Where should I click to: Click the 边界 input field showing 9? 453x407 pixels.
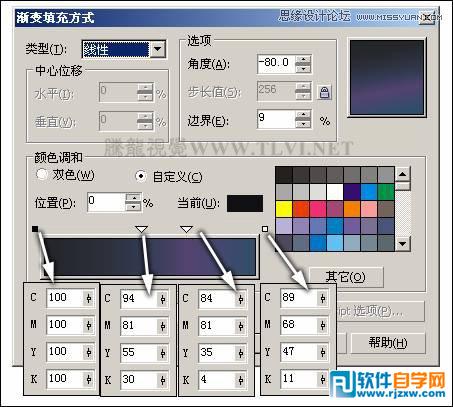tap(276, 119)
